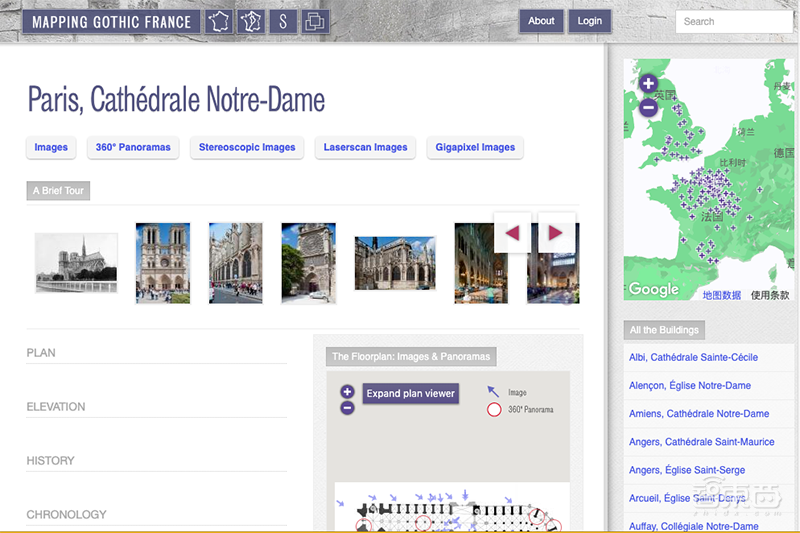
Task: Click the Expand plan viewer button
Action: pyautogui.click(x=410, y=394)
